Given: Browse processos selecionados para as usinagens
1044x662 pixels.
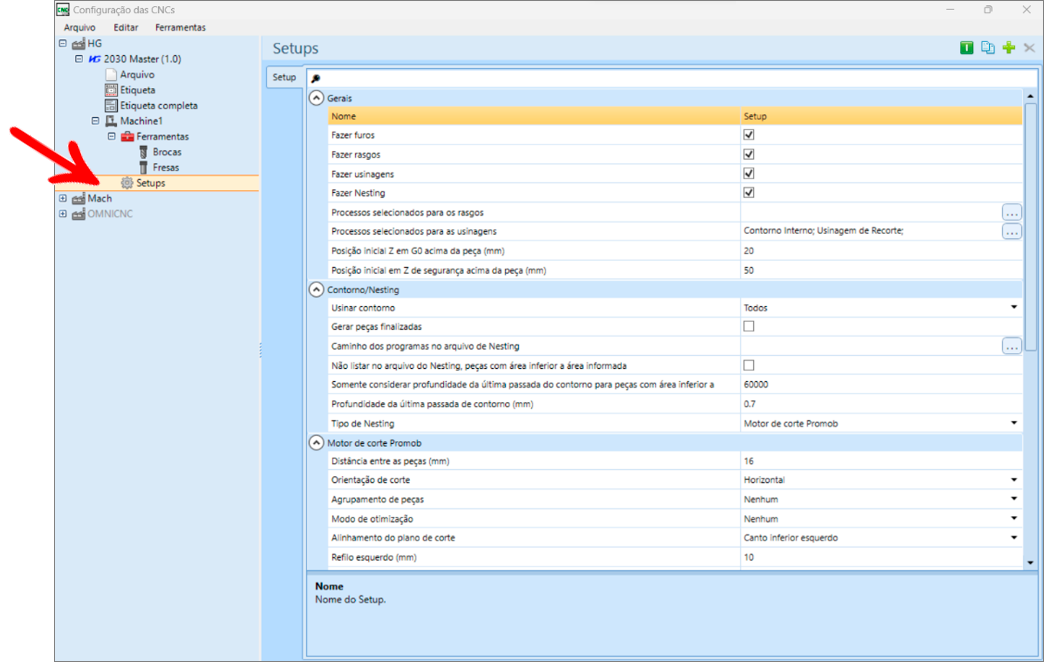Looking at the screenshot, I should [x=1011, y=232].
